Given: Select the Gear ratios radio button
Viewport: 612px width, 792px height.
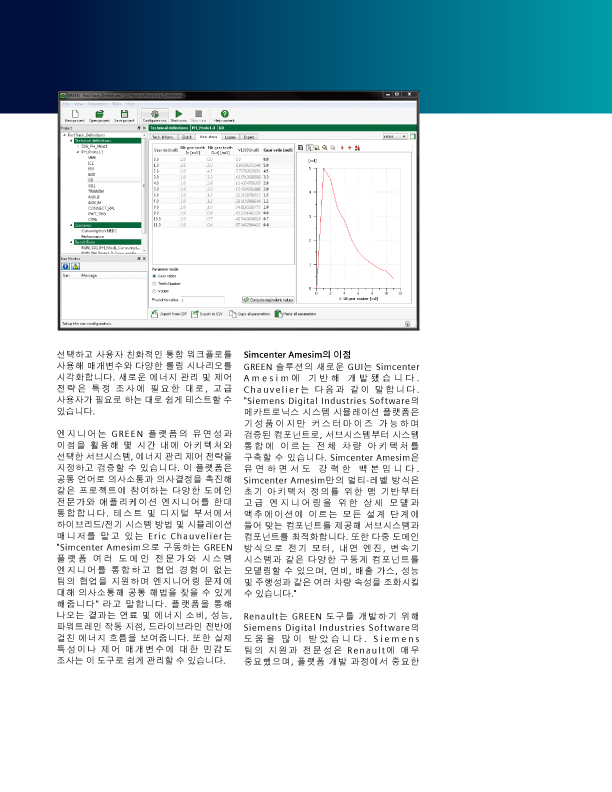Looking at the screenshot, I should 155,276.
